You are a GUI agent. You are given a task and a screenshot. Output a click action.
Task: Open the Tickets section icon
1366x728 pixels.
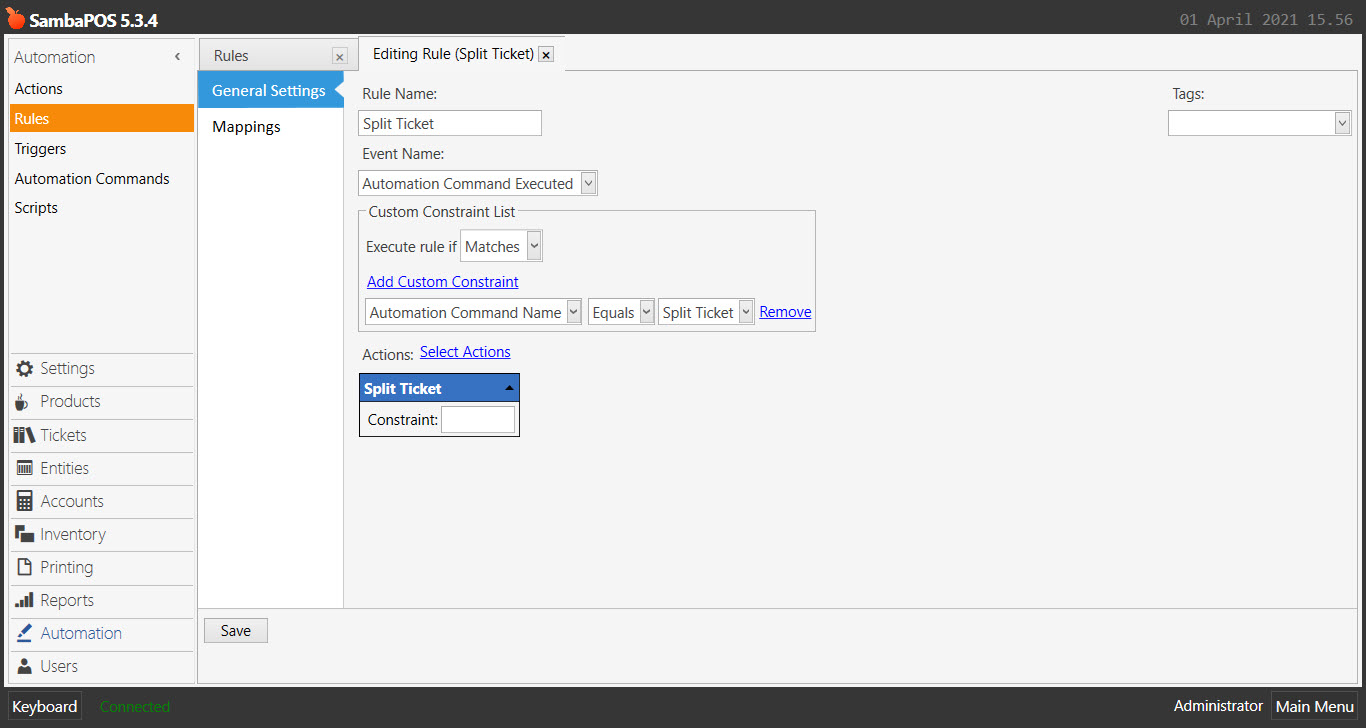[x=22, y=435]
